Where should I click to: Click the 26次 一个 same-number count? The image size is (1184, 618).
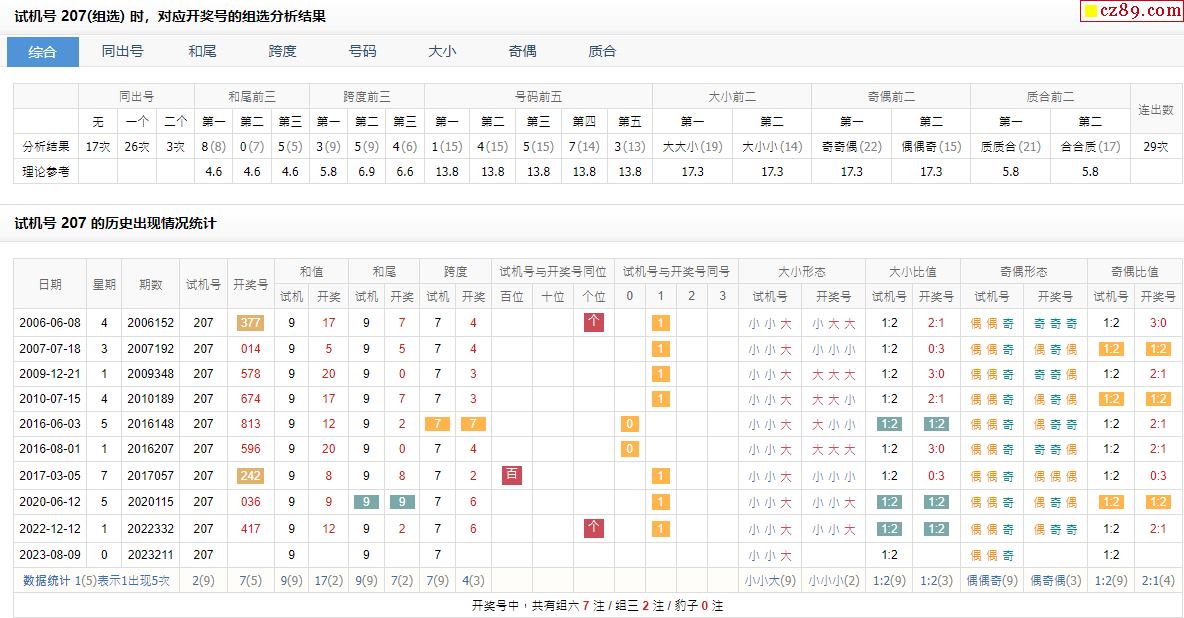pyautogui.click(x=137, y=147)
